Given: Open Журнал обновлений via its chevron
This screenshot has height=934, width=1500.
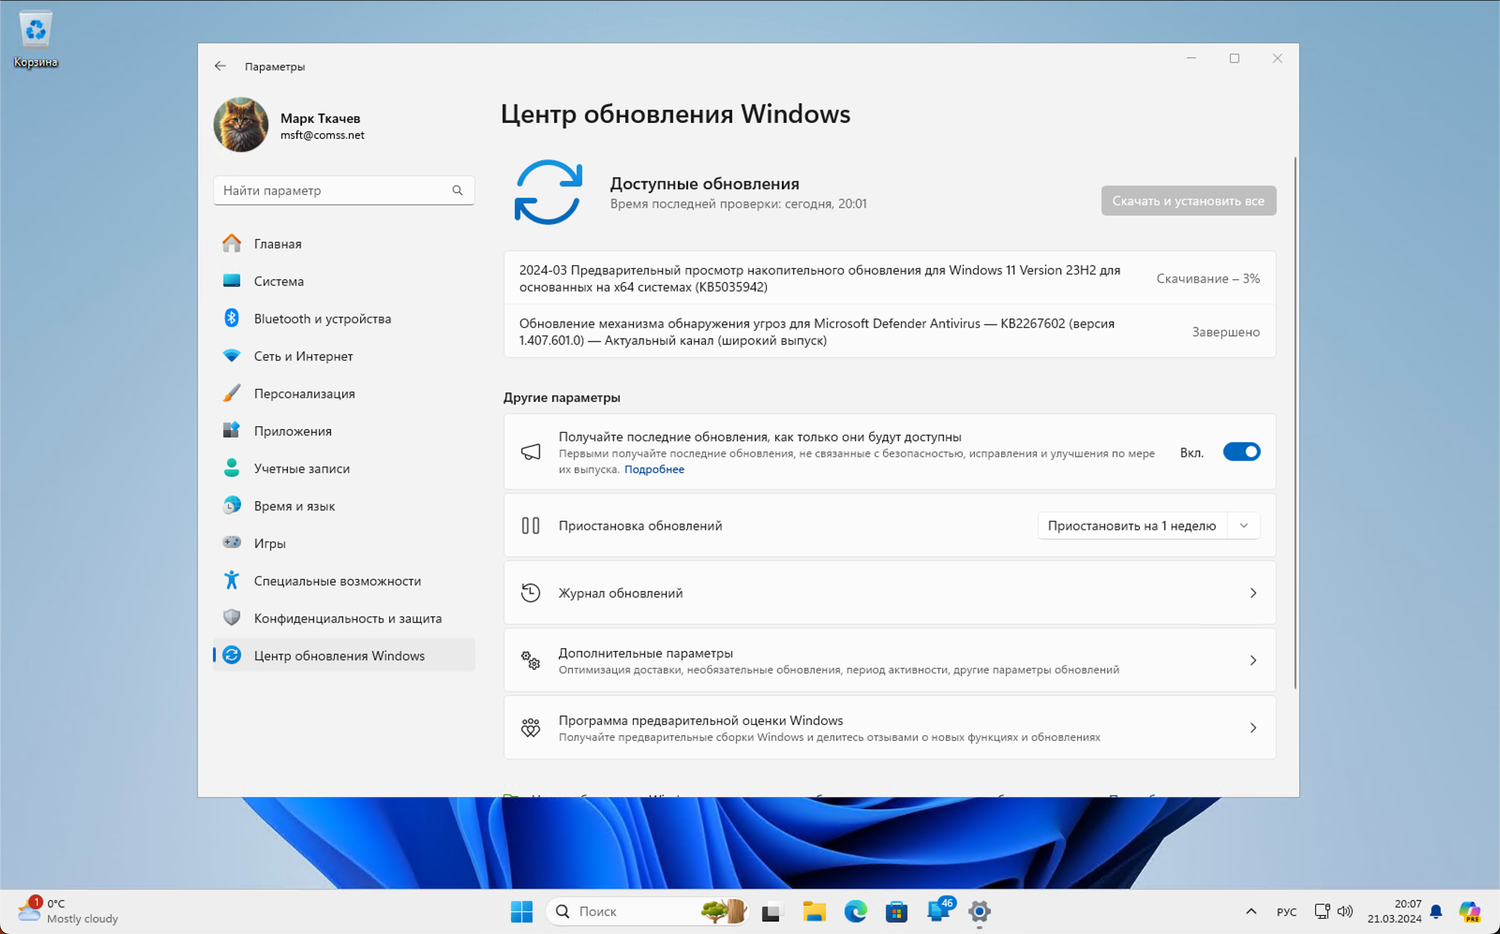Looking at the screenshot, I should [x=1253, y=593].
